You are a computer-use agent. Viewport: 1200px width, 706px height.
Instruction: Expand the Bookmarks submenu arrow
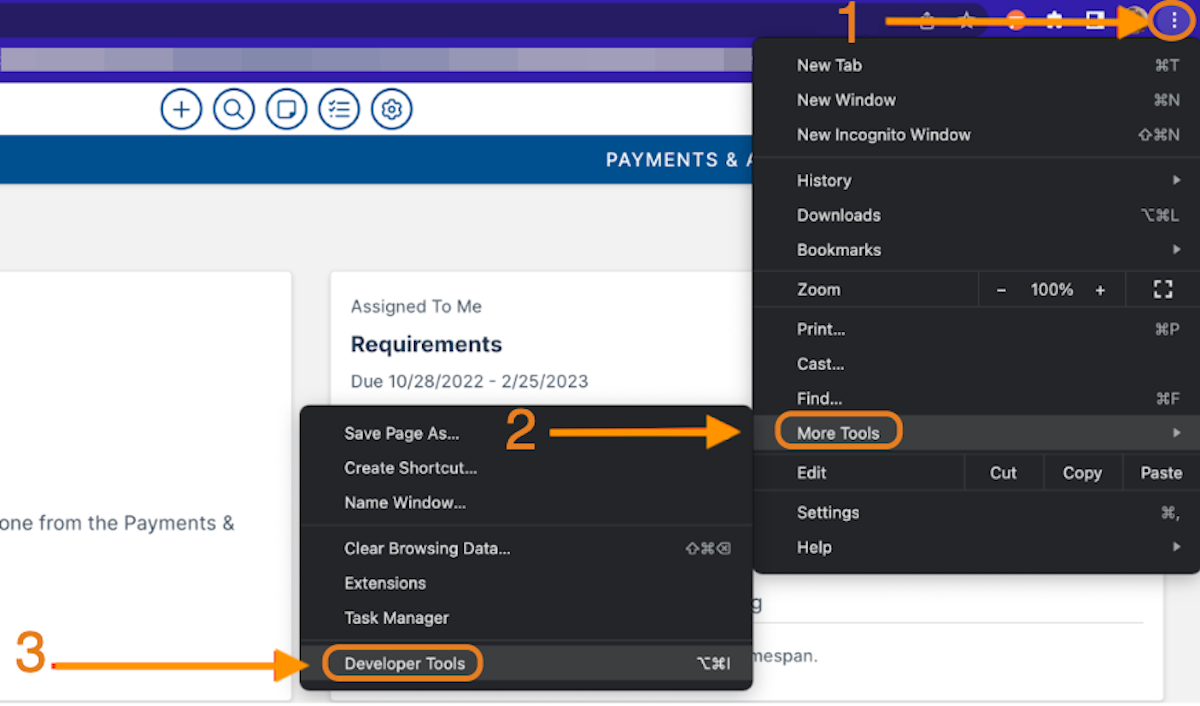(x=1177, y=249)
